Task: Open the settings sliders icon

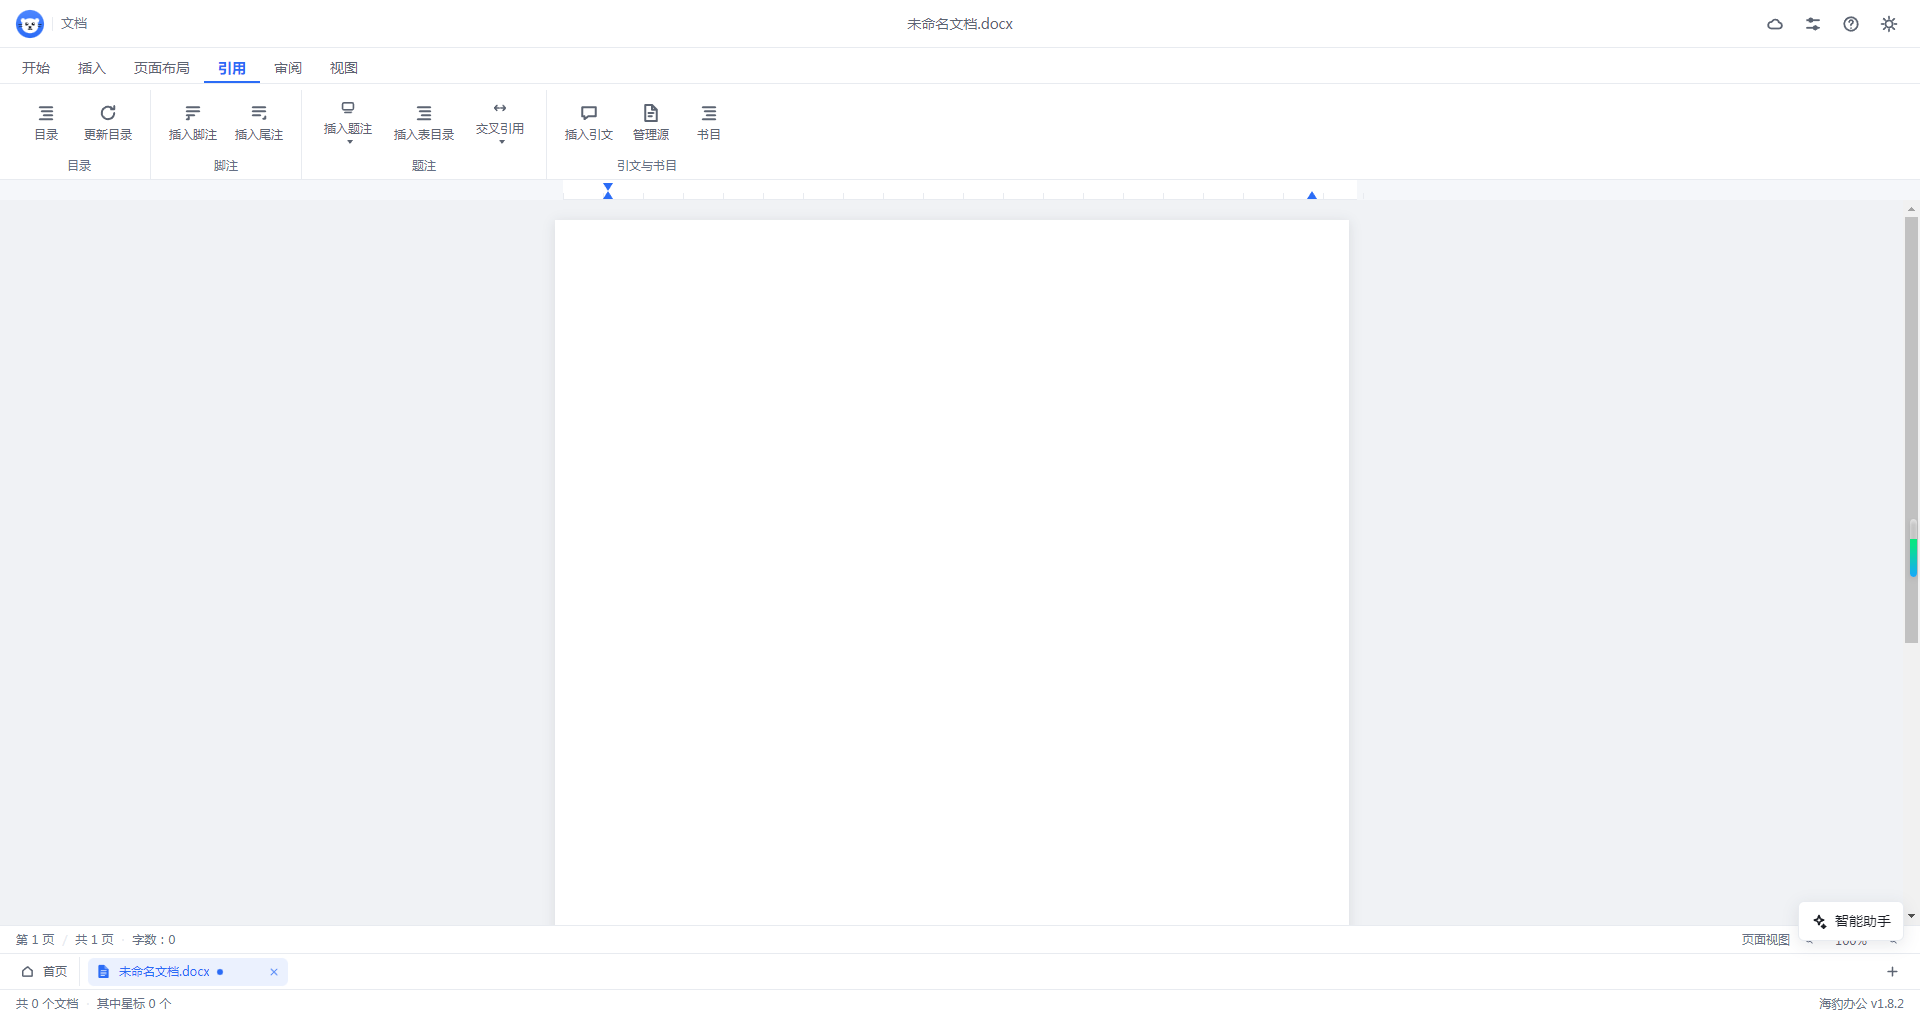Action: [1813, 24]
